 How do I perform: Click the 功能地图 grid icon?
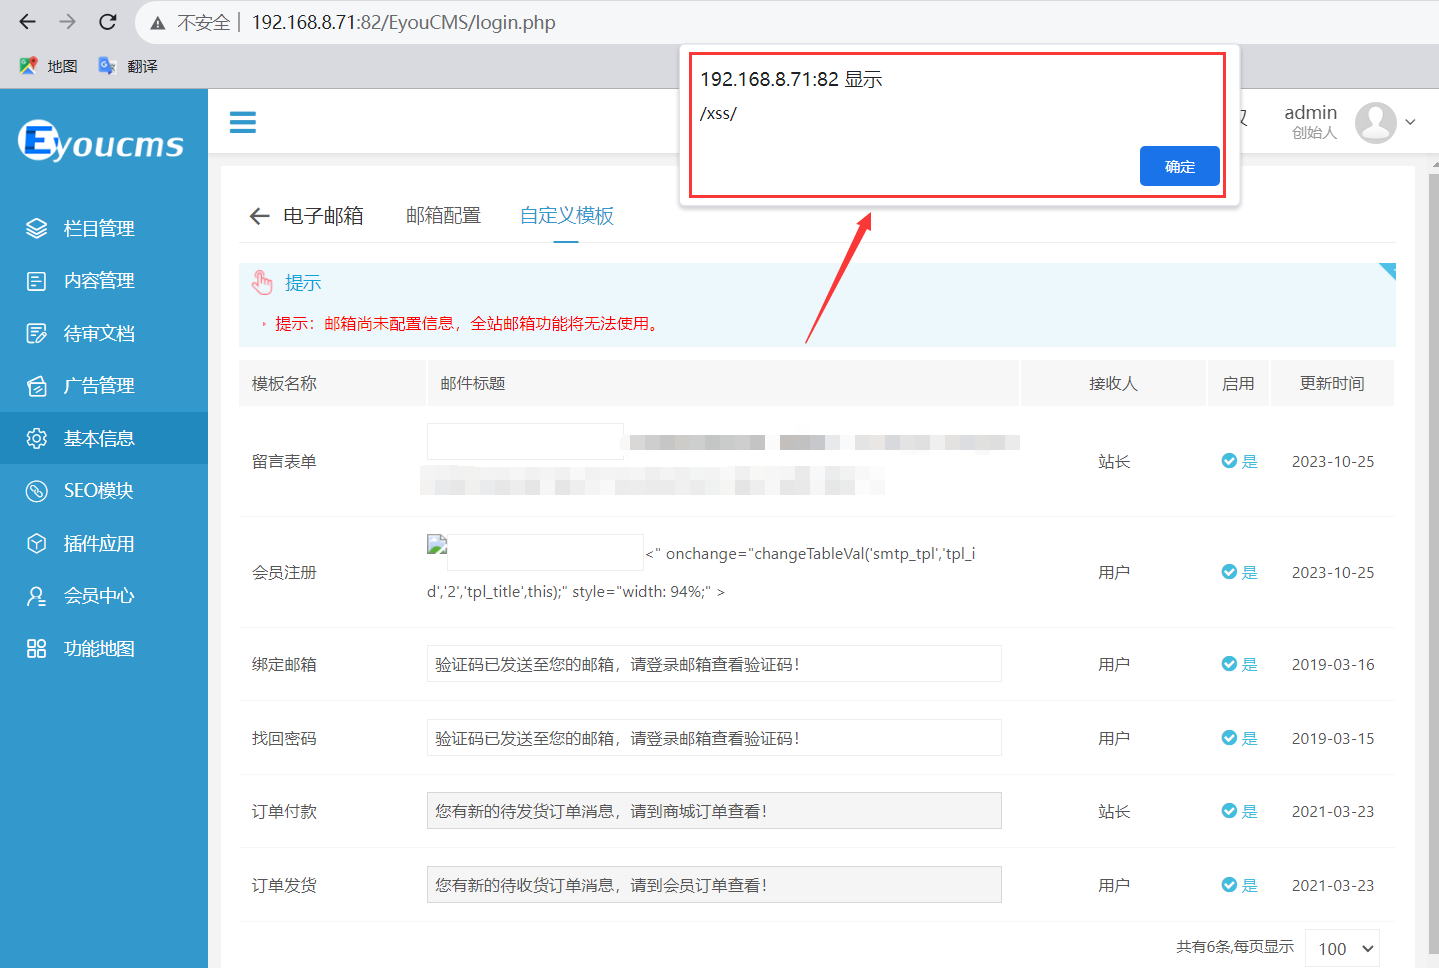pyautogui.click(x=37, y=648)
